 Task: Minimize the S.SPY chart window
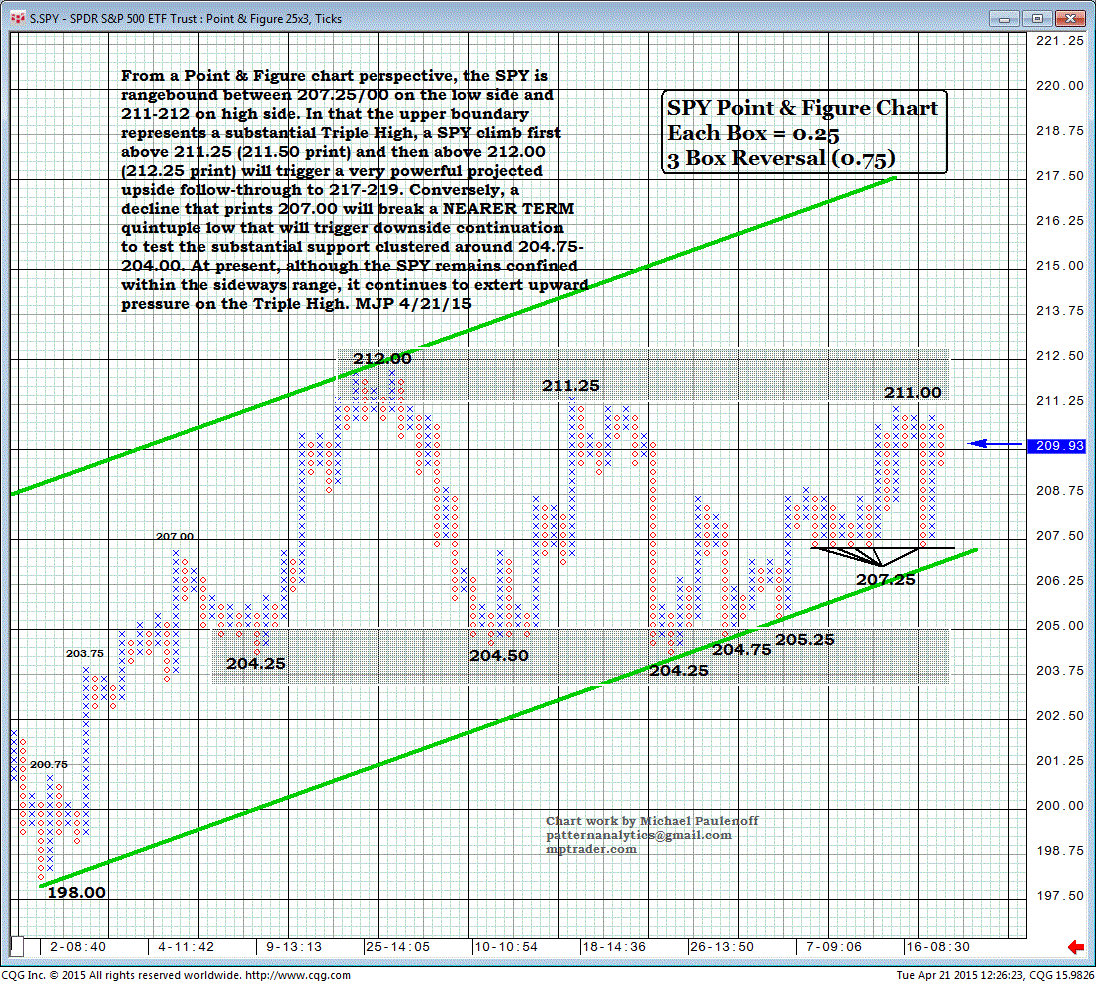pyautogui.click(x=1004, y=19)
